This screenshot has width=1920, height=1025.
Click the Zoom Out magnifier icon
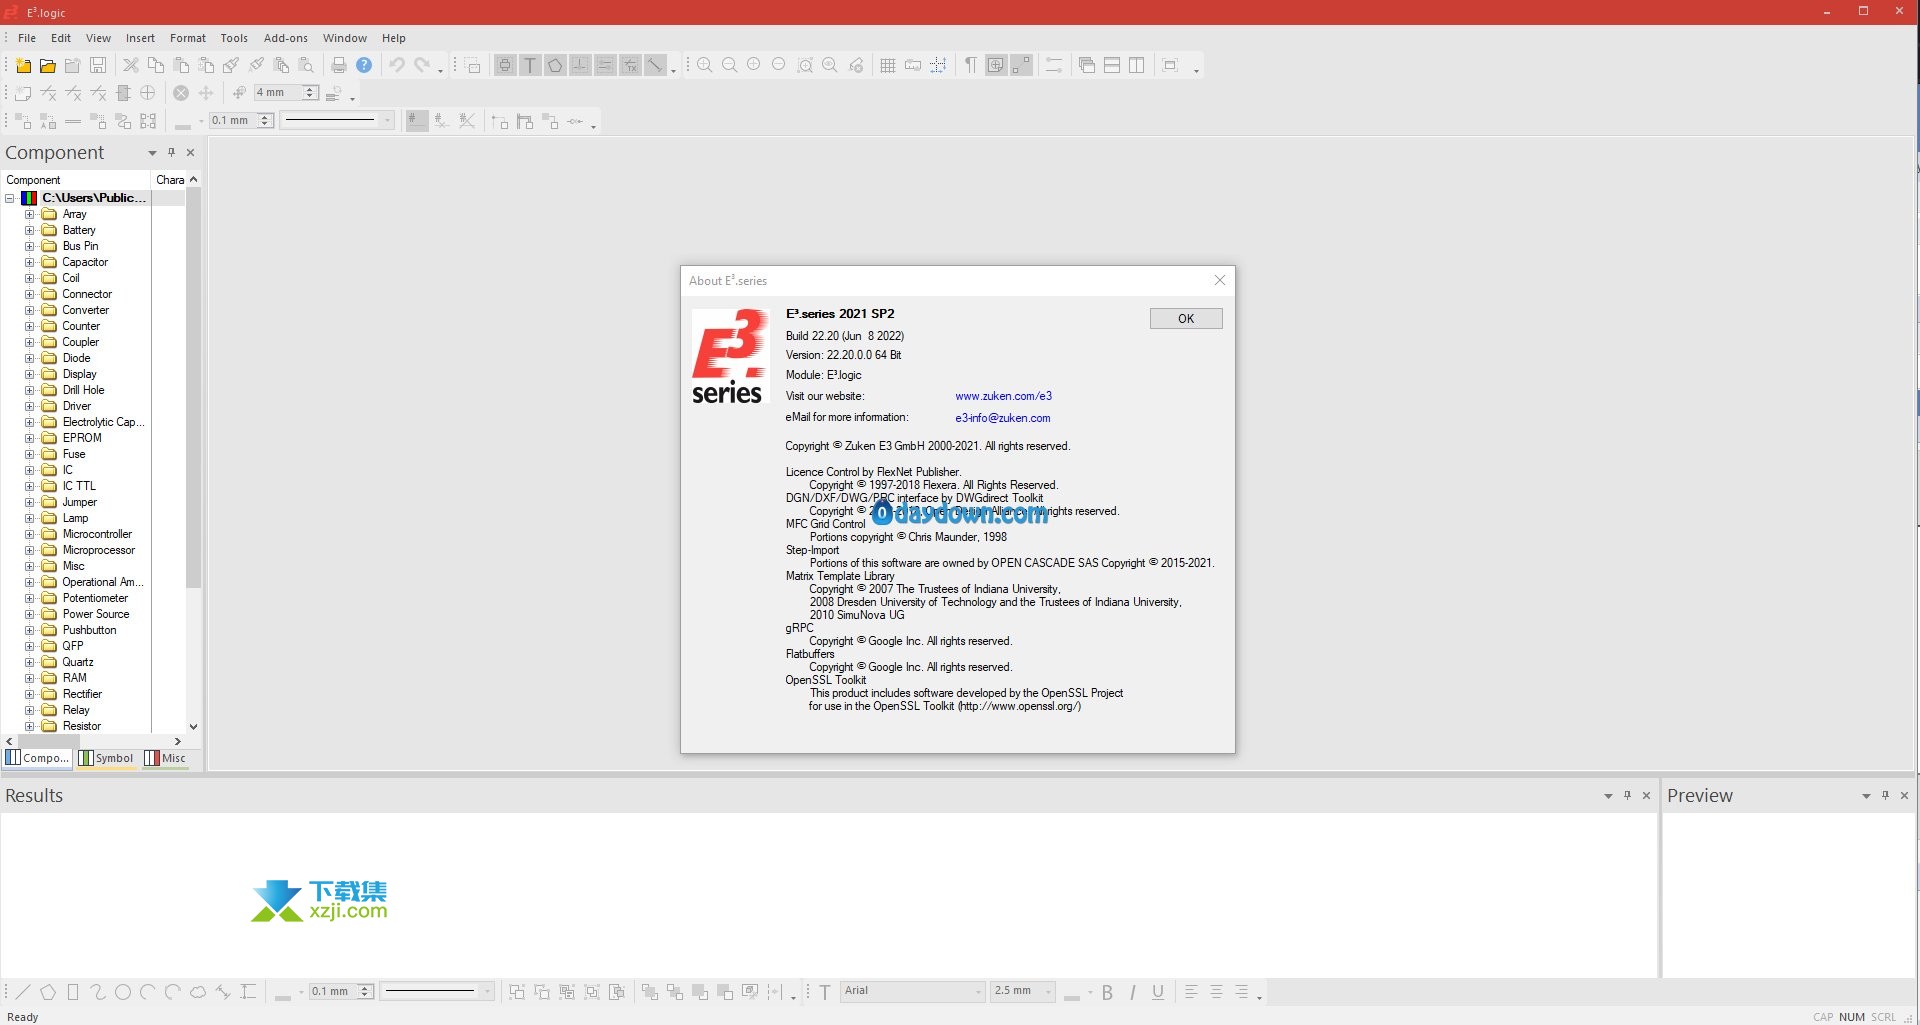730,66
